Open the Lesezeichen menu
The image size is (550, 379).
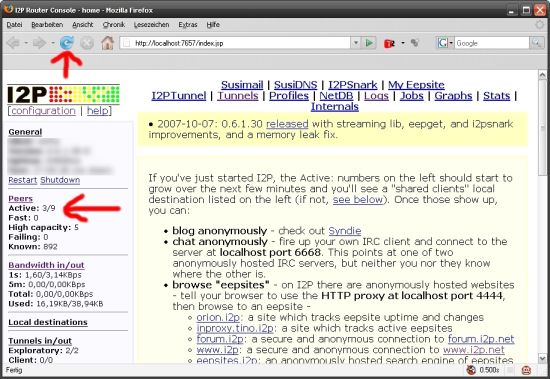(x=152, y=25)
